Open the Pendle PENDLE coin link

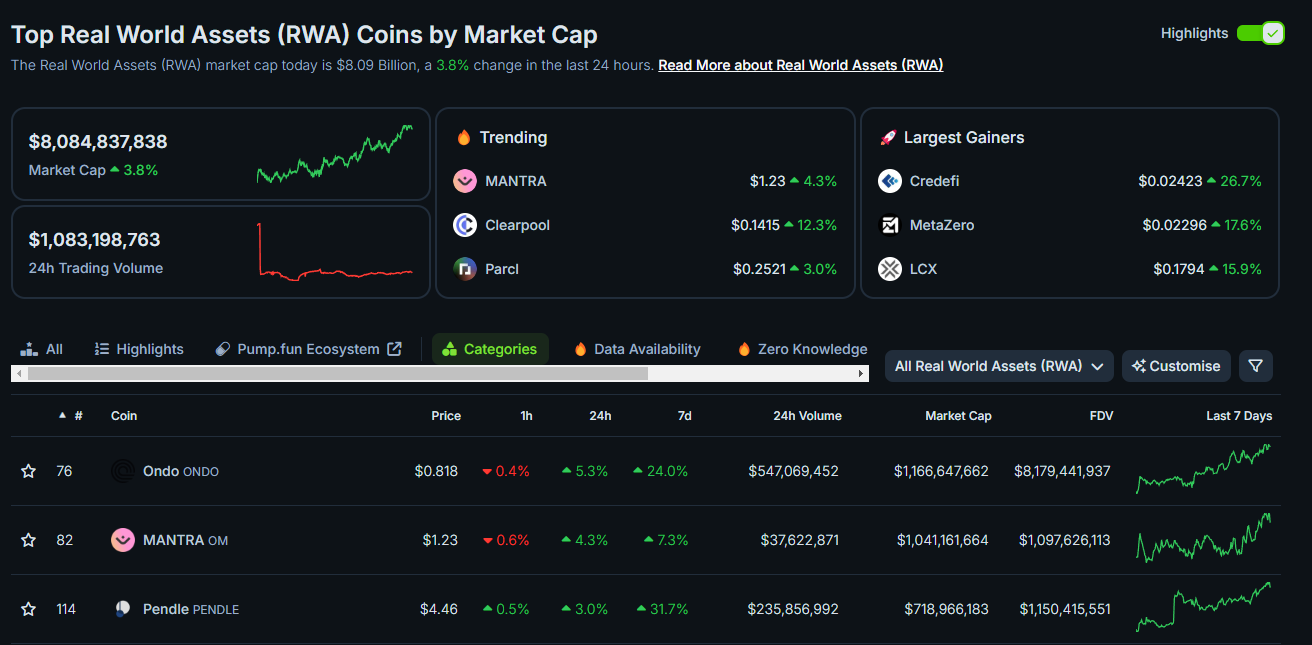click(x=191, y=609)
